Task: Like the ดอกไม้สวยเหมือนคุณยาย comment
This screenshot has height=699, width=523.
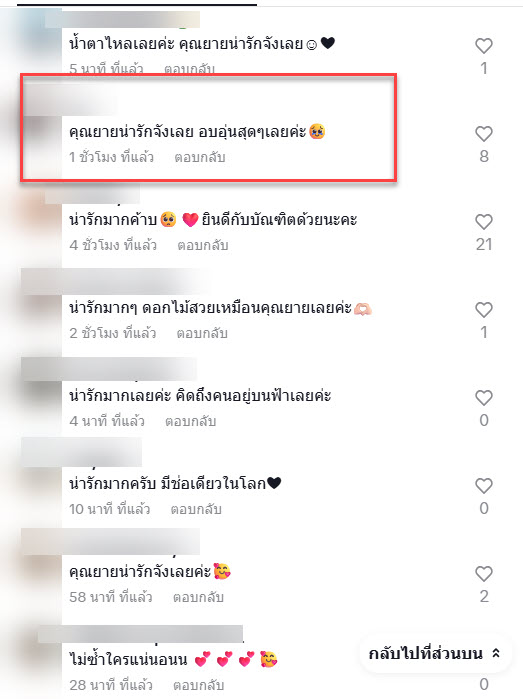Action: pos(484,309)
